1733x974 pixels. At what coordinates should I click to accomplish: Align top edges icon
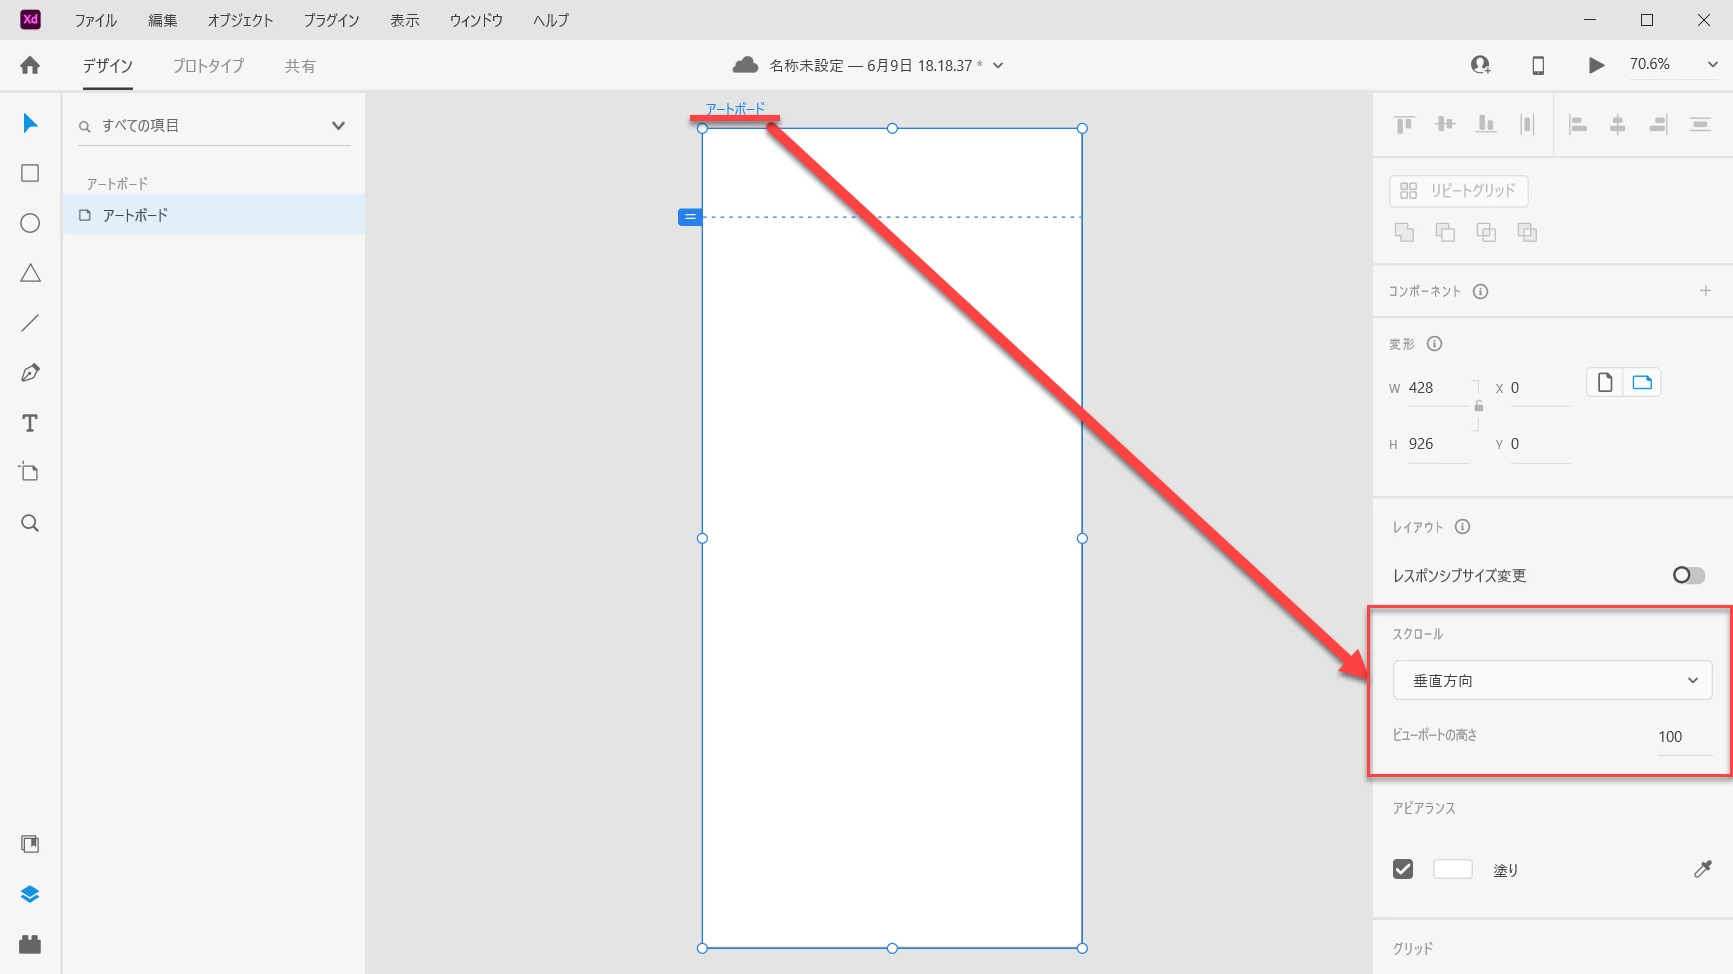click(x=1404, y=124)
